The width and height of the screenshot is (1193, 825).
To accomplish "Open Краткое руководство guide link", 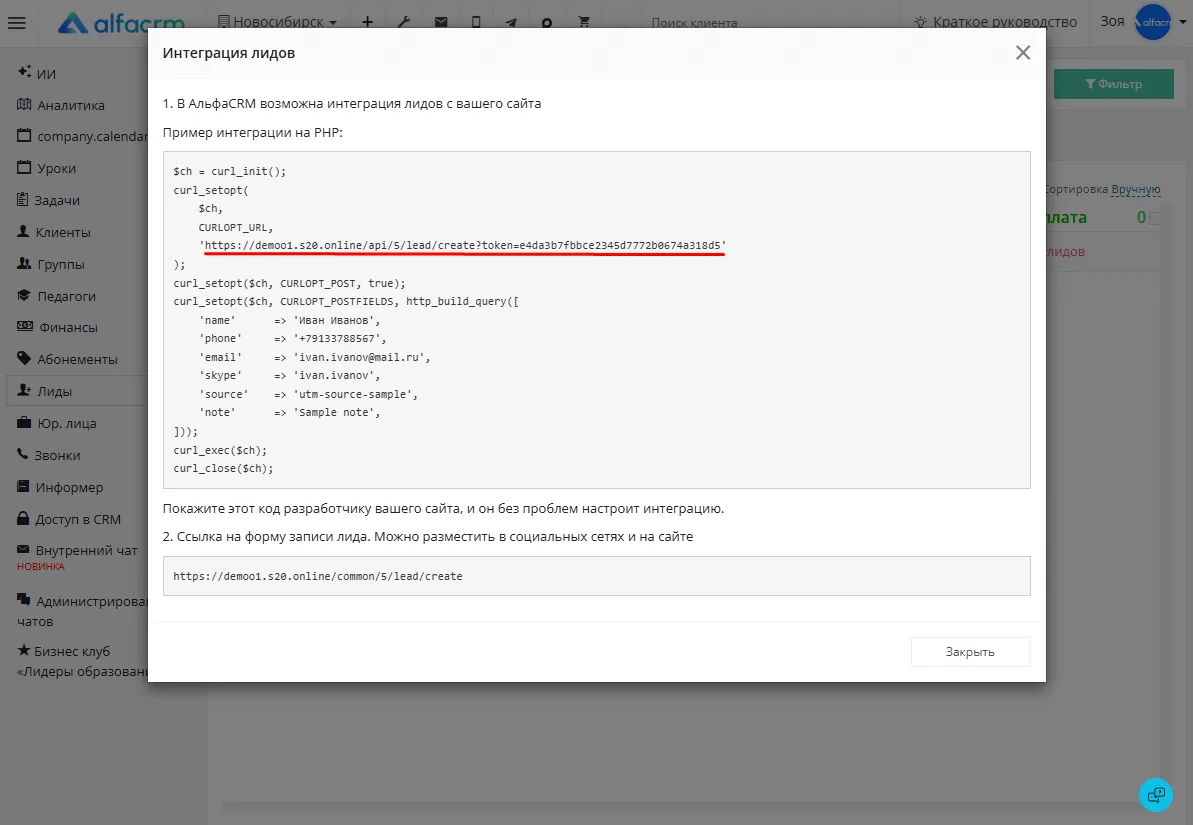I will [996, 22].
